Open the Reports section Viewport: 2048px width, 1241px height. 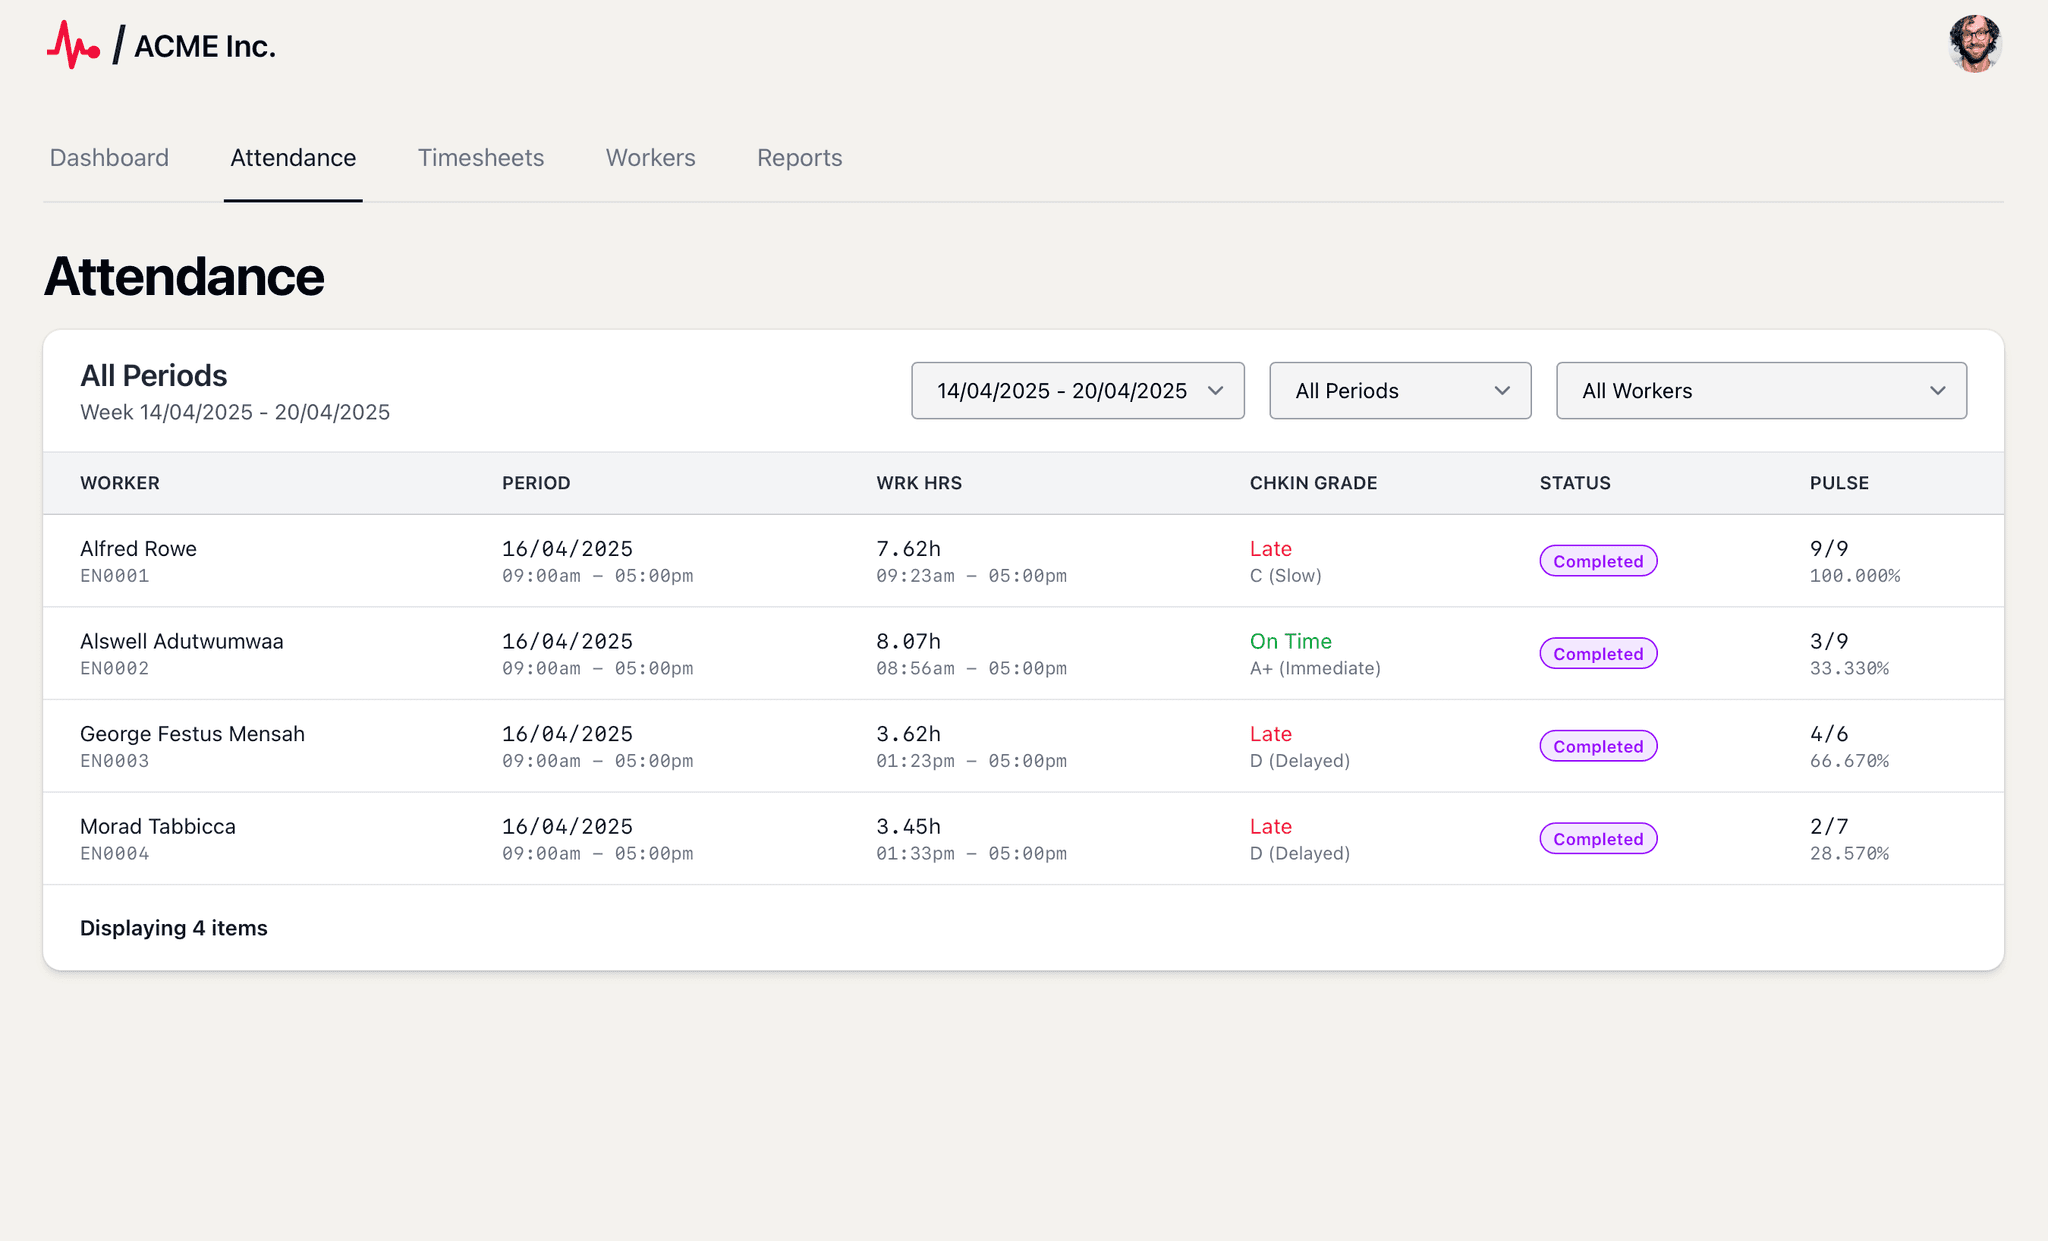(x=799, y=157)
